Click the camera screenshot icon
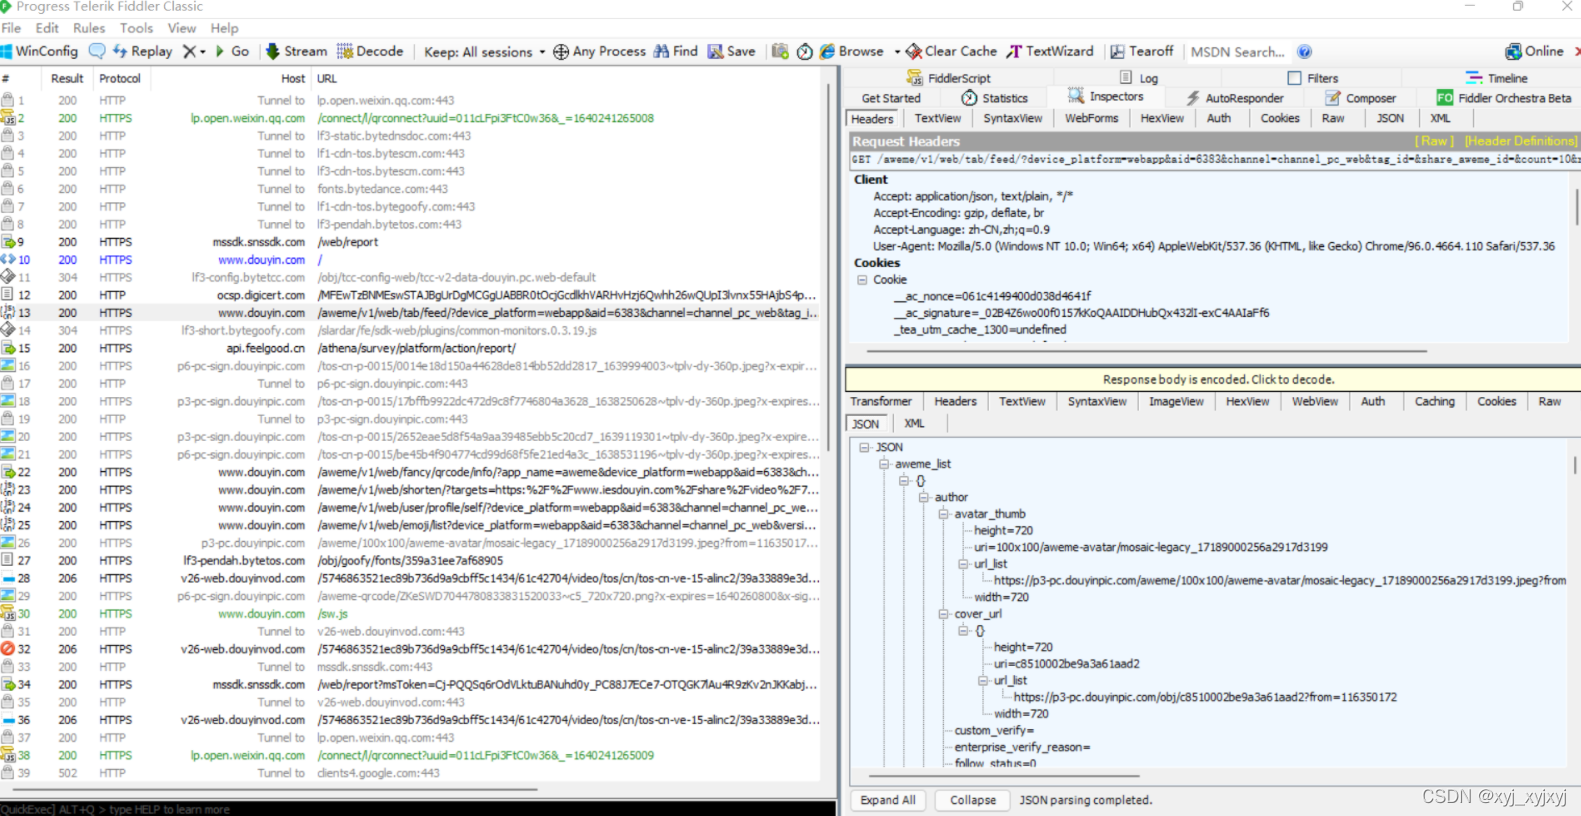Image resolution: width=1581 pixels, height=816 pixels. (x=780, y=52)
